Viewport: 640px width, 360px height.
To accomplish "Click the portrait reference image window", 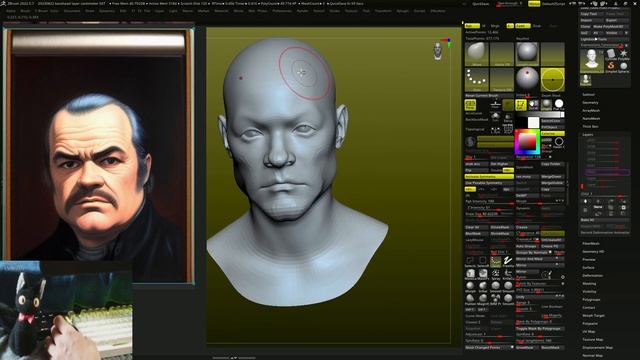I will click(x=98, y=155).
